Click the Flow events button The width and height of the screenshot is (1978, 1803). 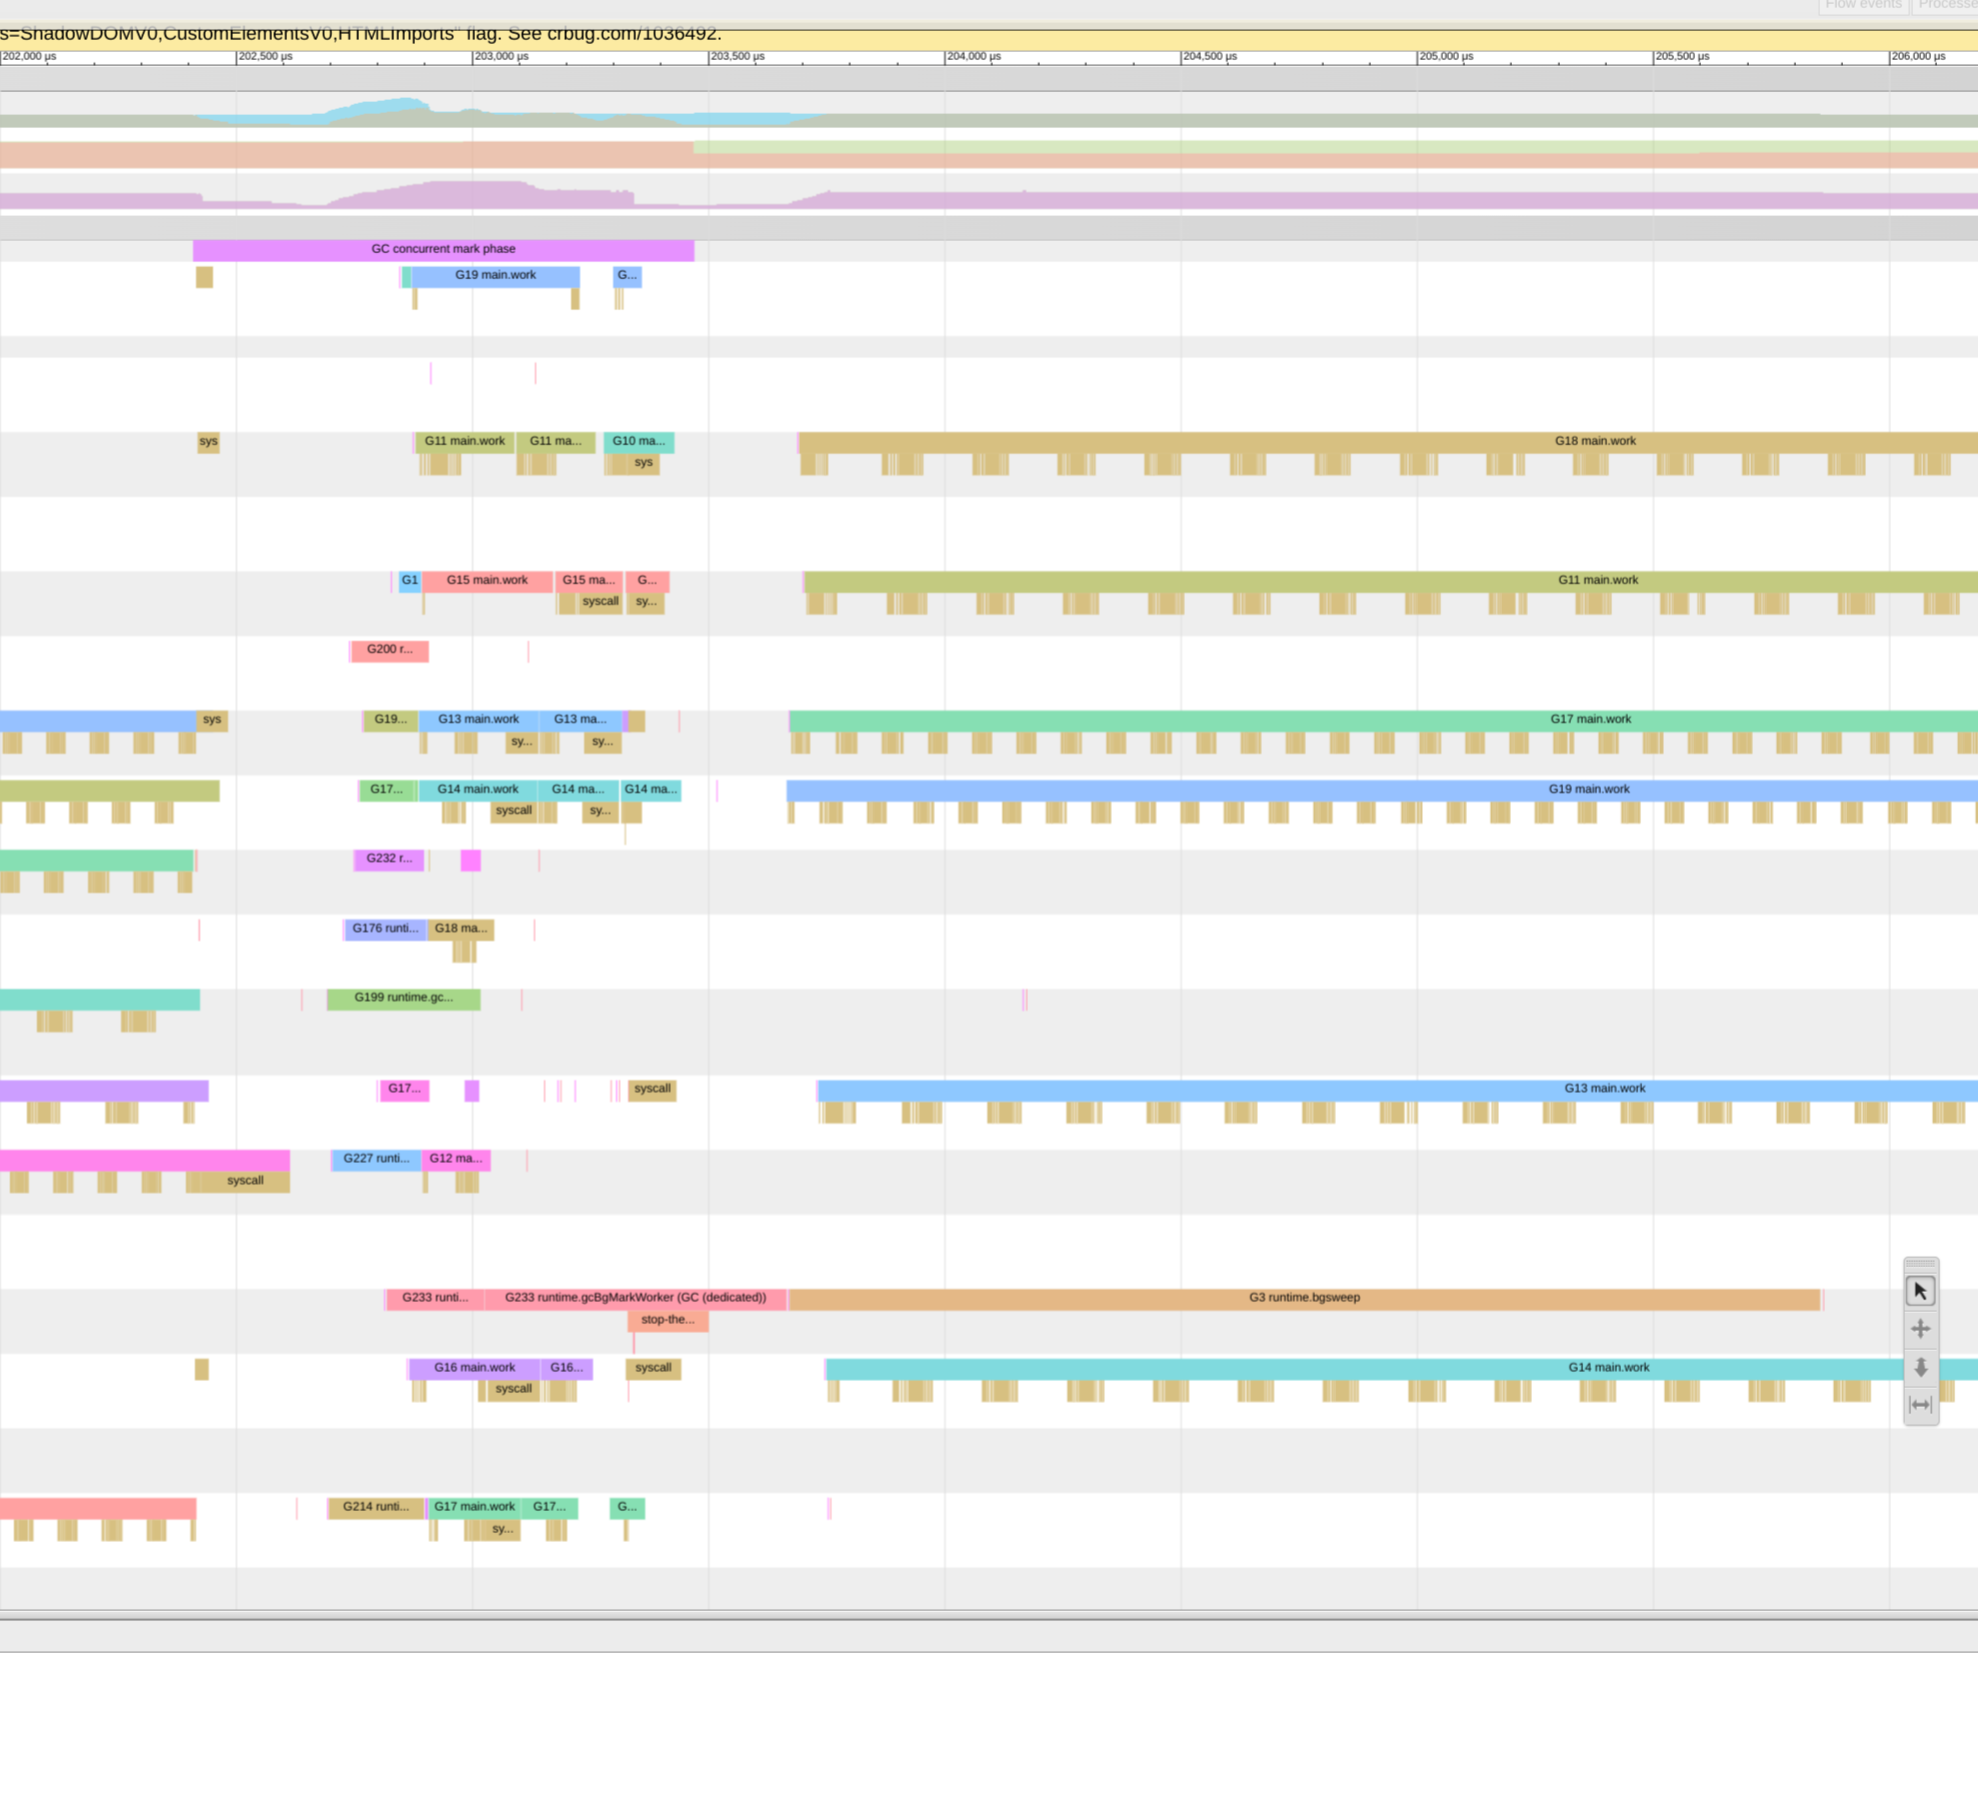pos(1863,6)
